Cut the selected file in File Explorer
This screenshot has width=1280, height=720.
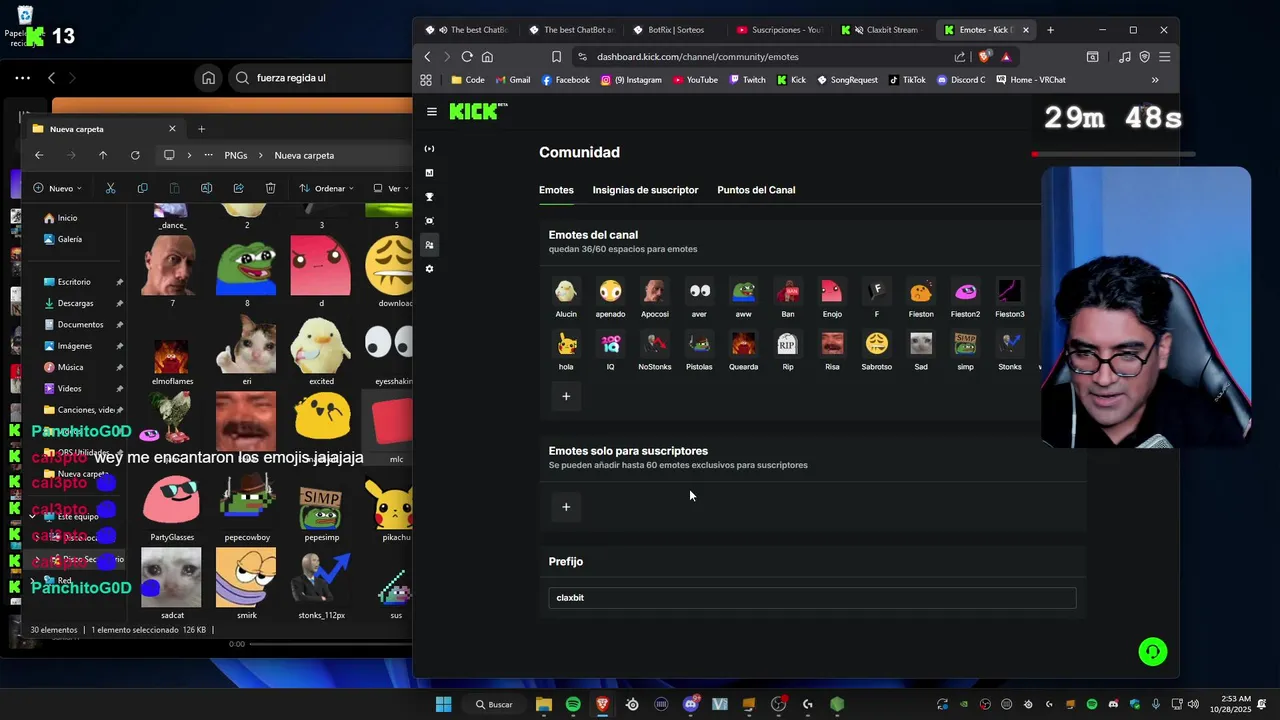[110, 188]
